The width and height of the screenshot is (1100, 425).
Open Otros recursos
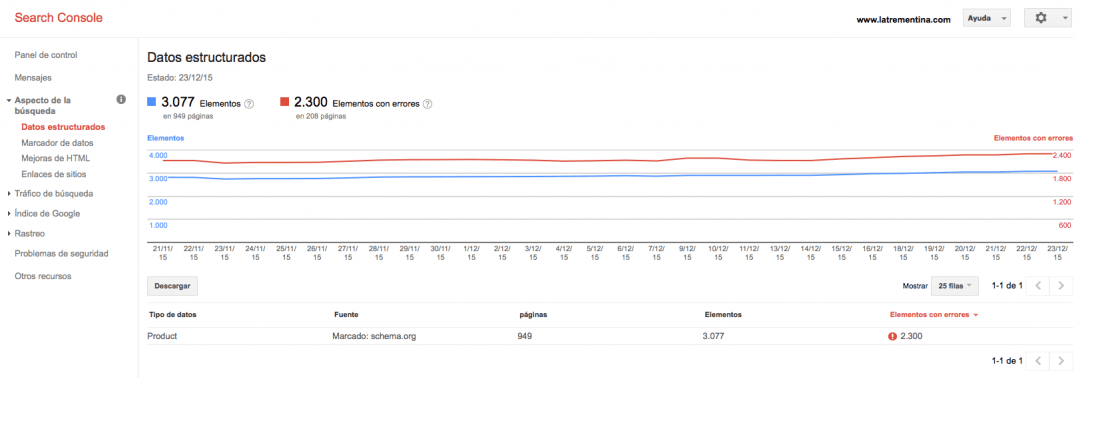[43, 276]
